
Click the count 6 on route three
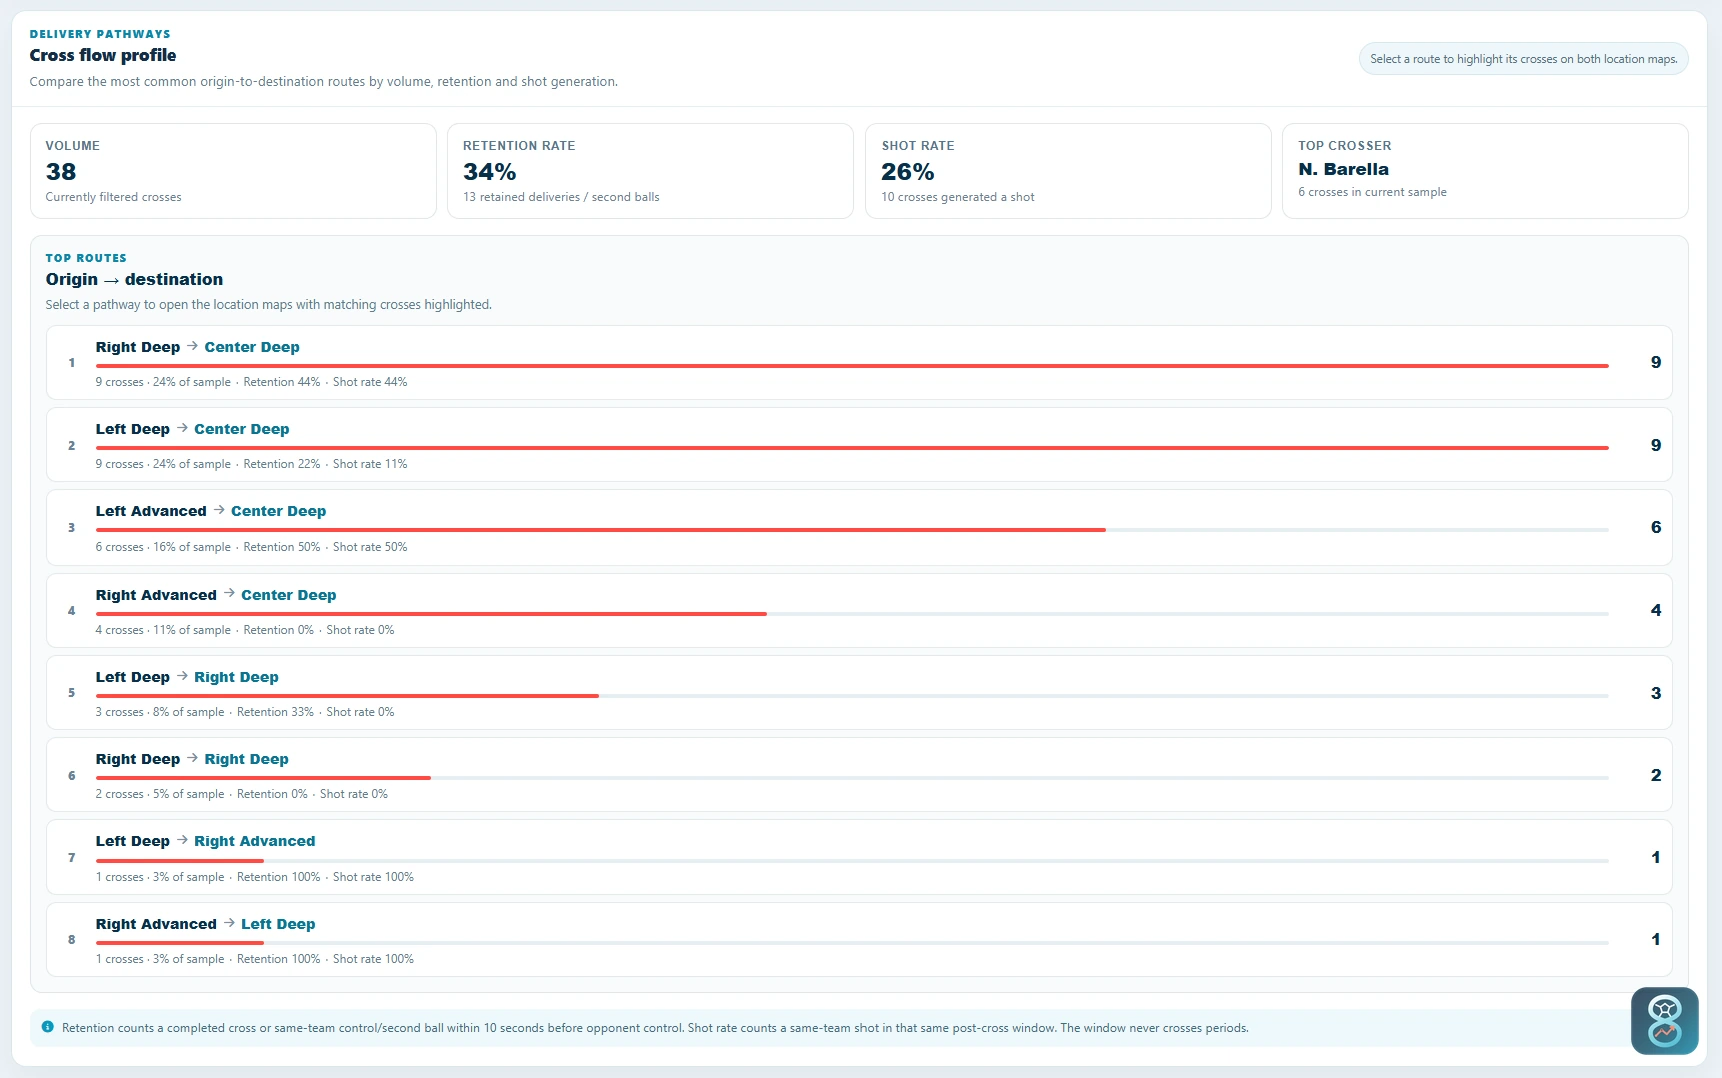tap(1656, 527)
